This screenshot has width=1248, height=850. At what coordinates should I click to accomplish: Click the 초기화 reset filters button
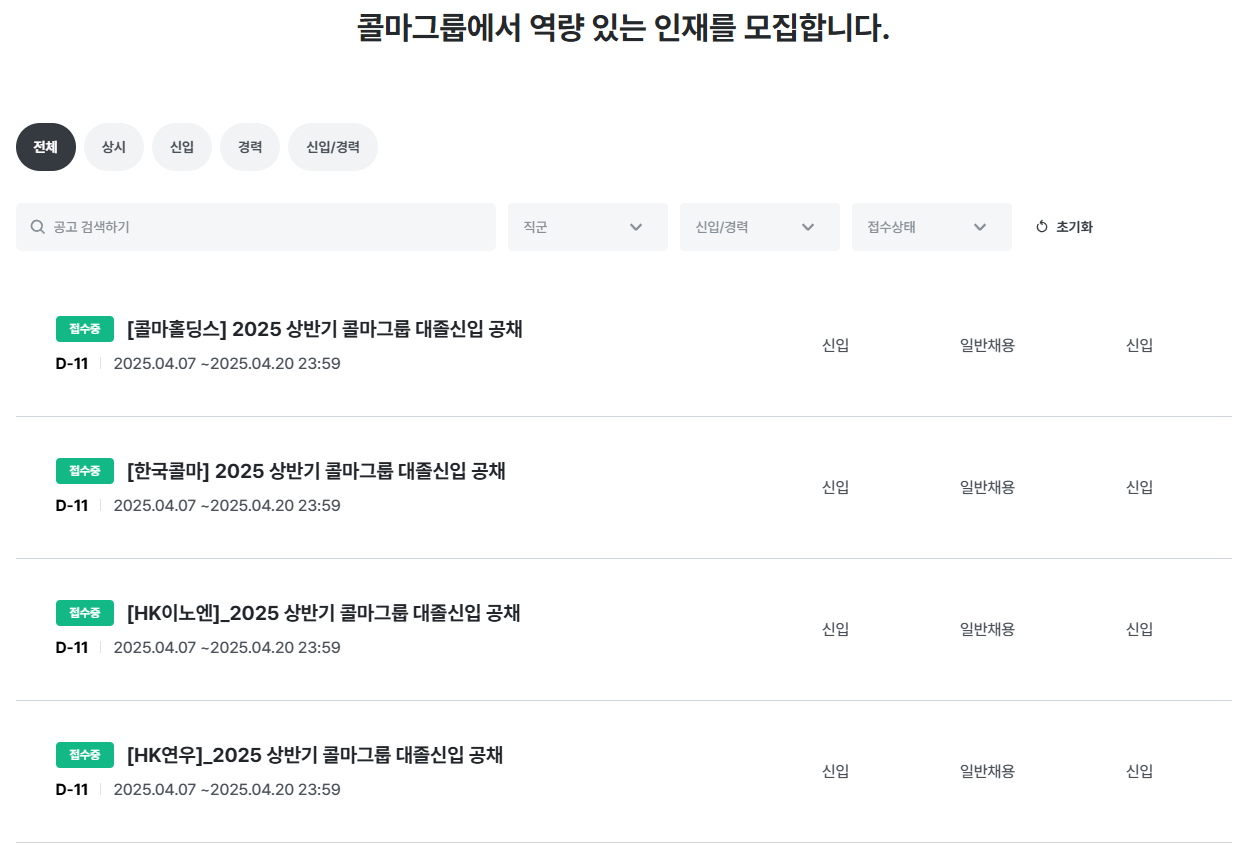click(1073, 227)
